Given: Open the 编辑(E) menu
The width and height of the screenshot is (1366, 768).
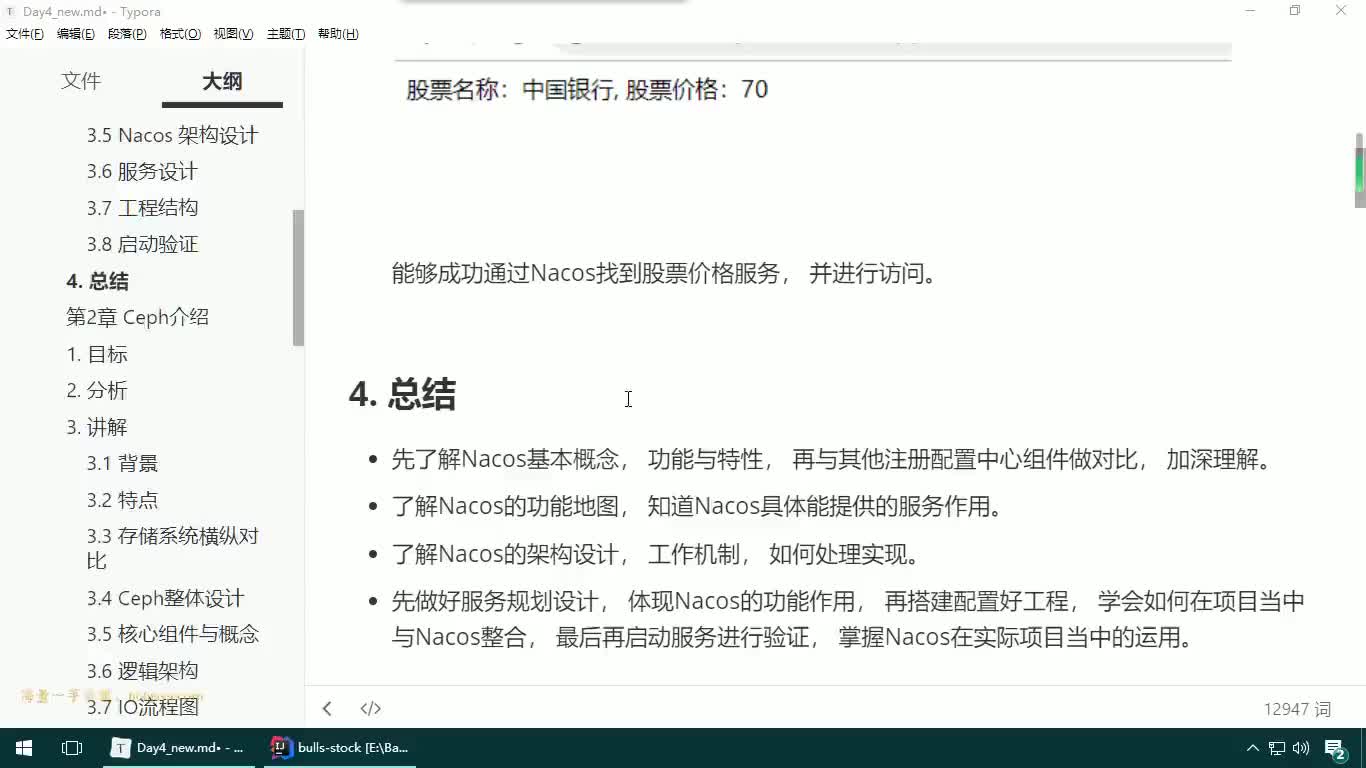Looking at the screenshot, I should [75, 34].
